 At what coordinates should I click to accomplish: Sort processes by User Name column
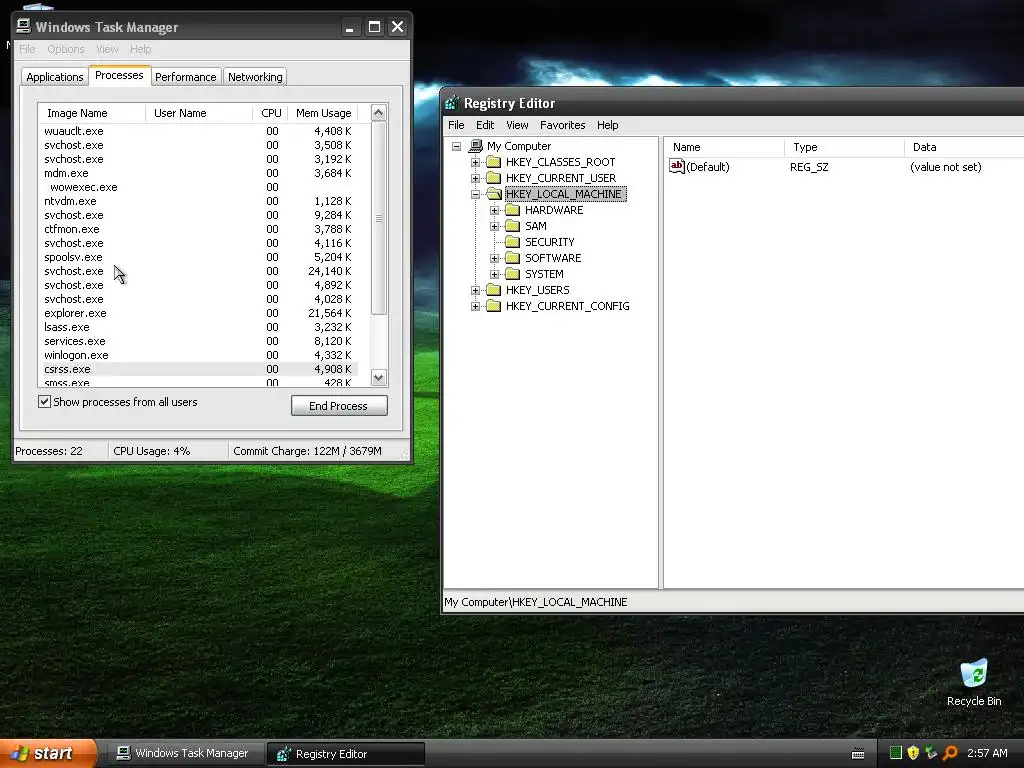tap(199, 113)
